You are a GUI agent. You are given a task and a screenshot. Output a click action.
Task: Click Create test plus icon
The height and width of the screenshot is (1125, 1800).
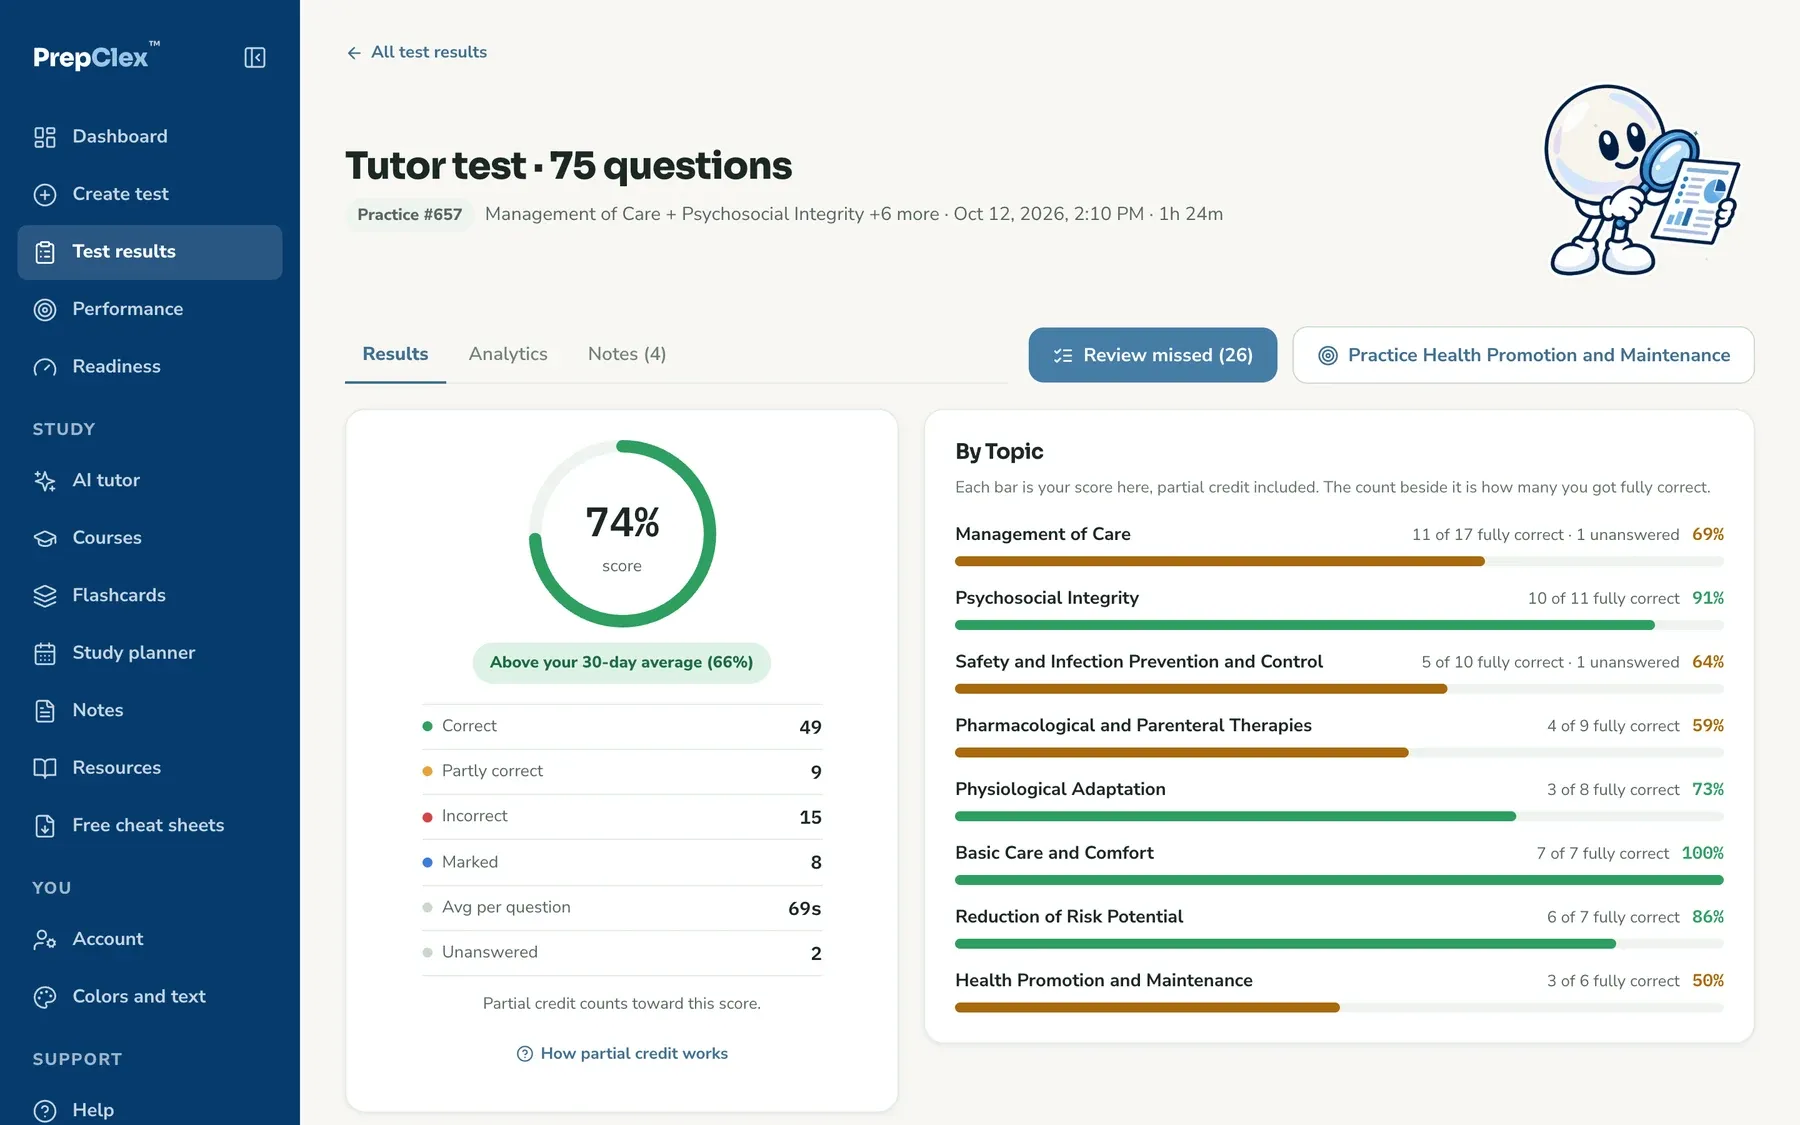pyautogui.click(x=45, y=195)
